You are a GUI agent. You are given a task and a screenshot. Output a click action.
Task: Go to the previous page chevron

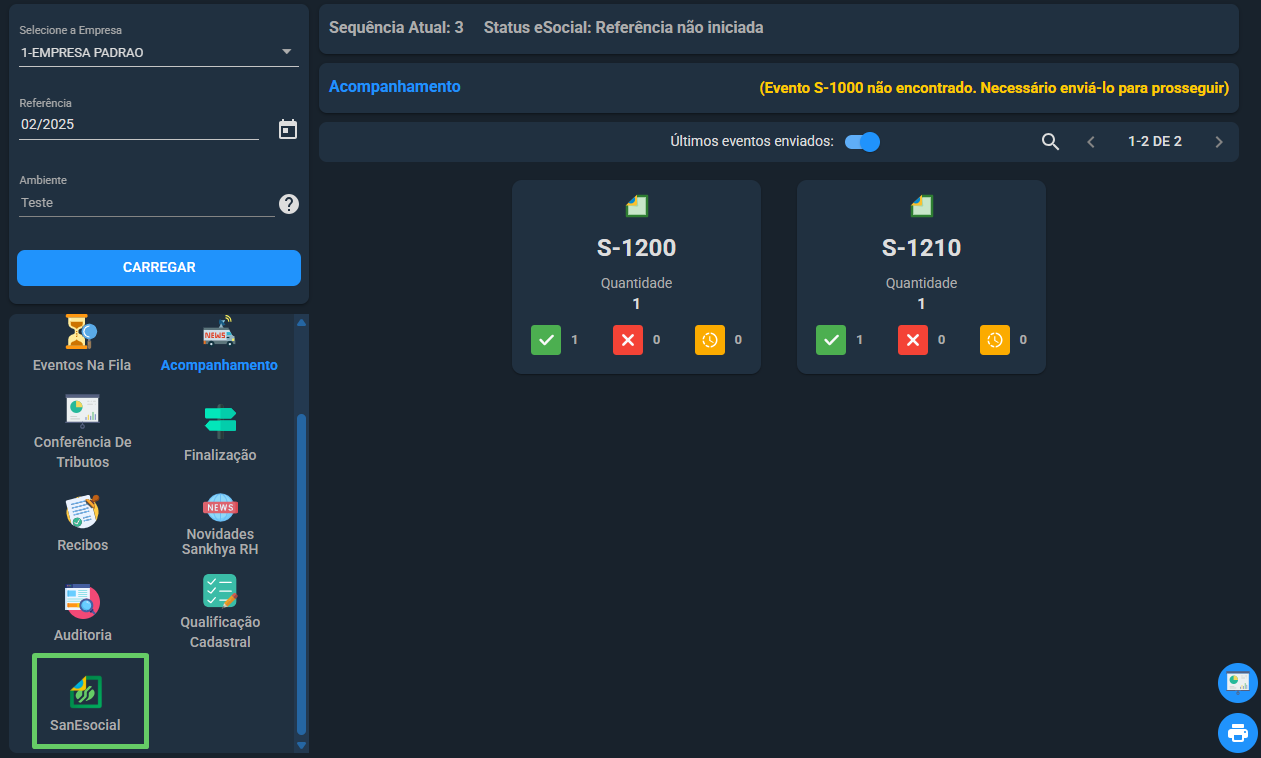[1091, 142]
